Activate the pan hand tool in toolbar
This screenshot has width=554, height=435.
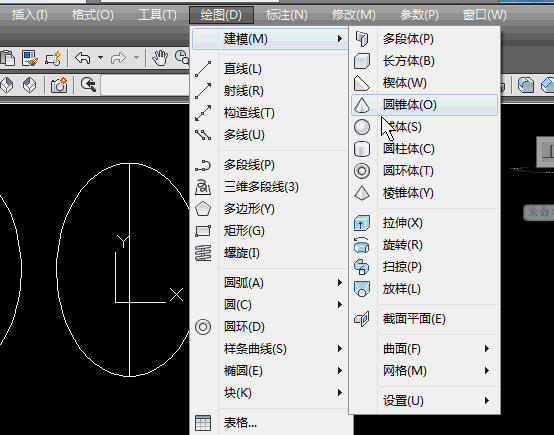tap(160, 58)
